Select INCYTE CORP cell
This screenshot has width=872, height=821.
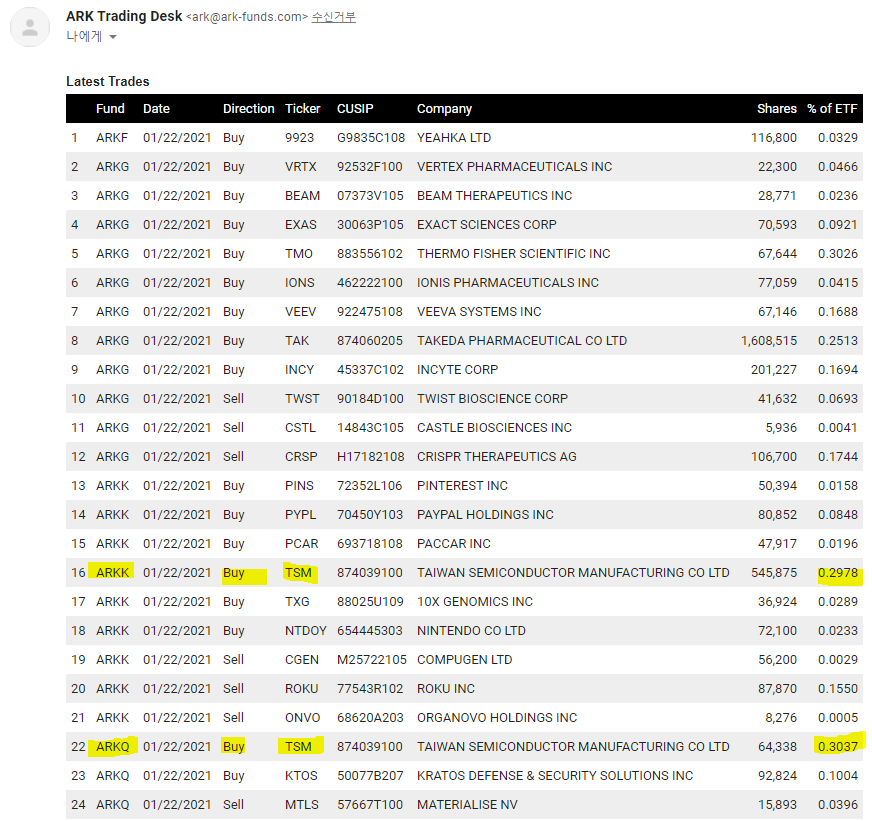point(458,370)
